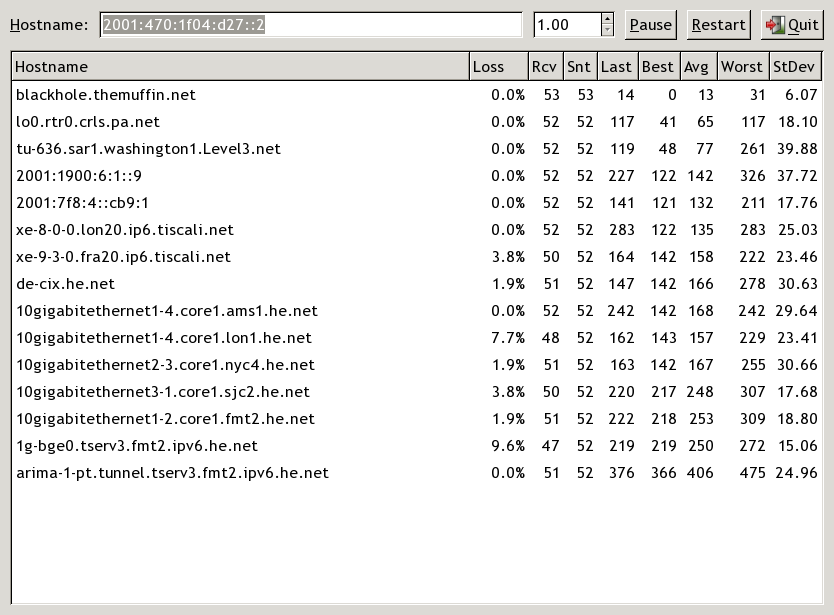Viewport: 834px width, 615px height.
Task: Select the 2001:7f8:4::cb9:1 hop
Action: [417, 203]
